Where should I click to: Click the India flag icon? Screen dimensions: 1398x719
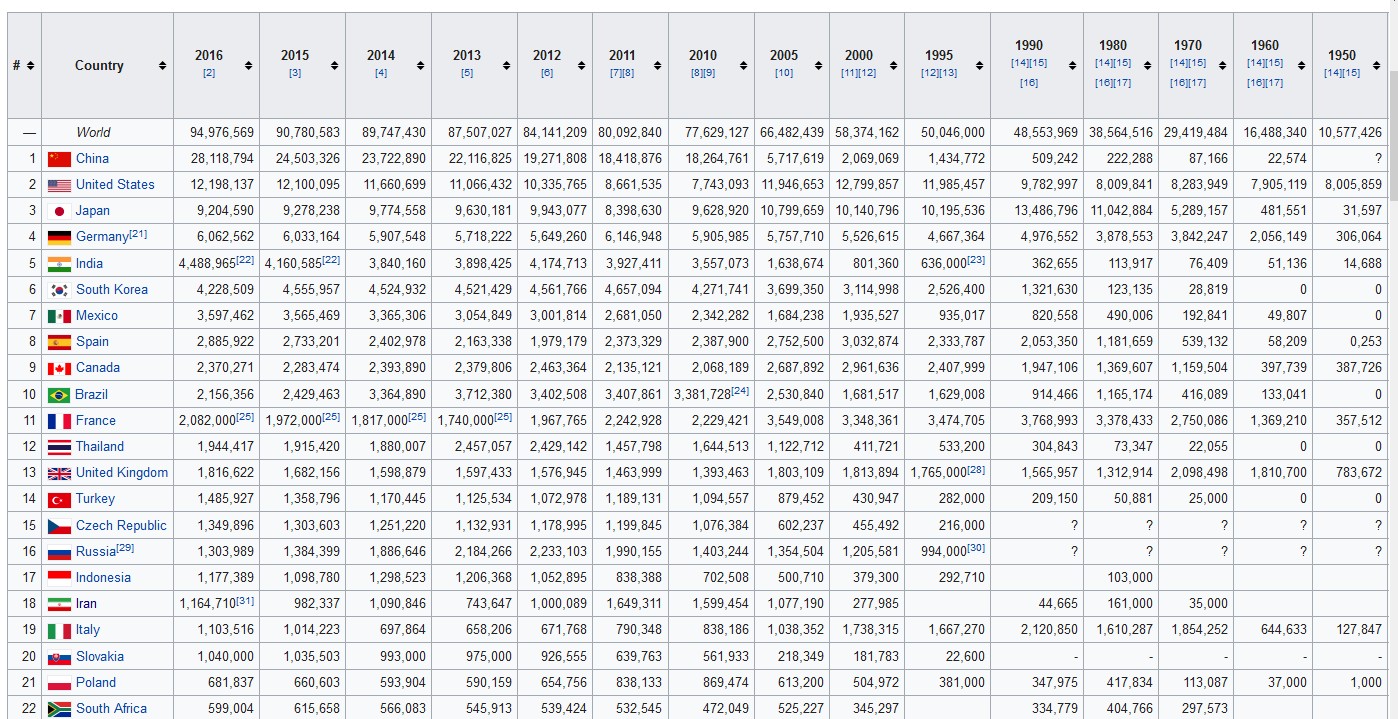pyautogui.click(x=59, y=264)
